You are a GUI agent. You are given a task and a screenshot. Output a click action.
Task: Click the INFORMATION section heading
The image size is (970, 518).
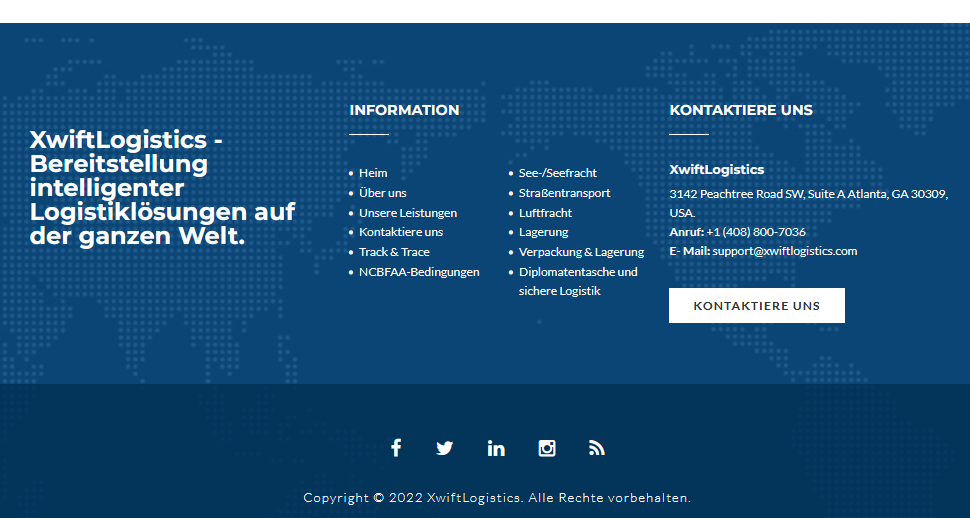tap(405, 110)
